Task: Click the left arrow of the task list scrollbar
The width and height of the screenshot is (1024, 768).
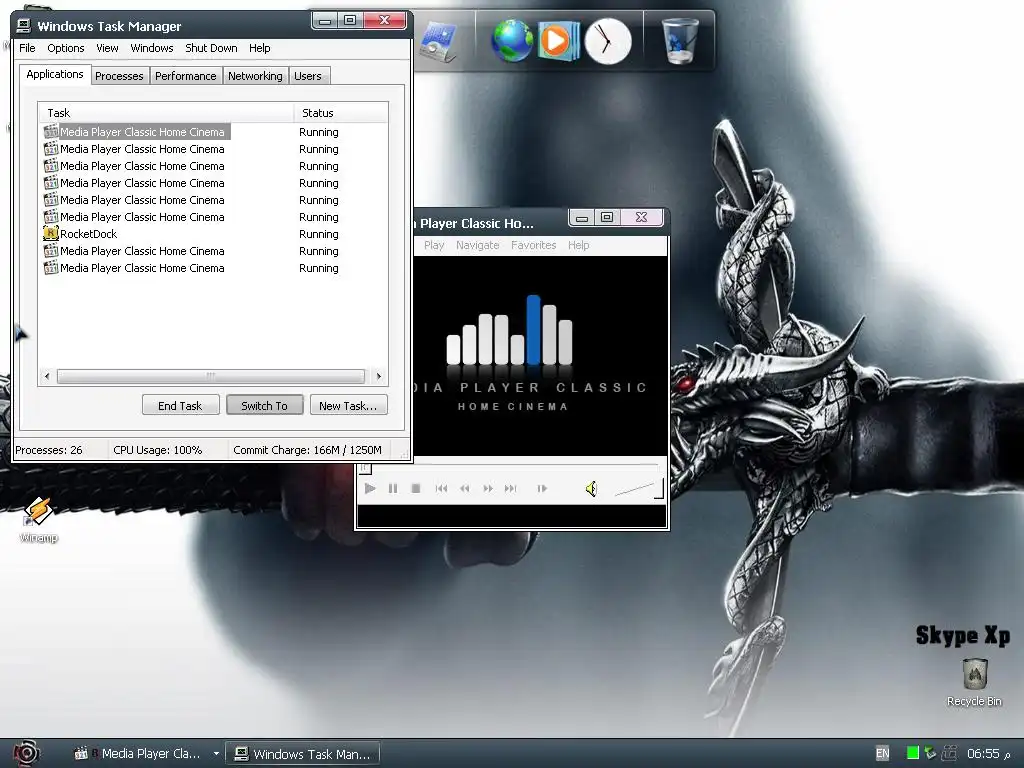Action: 46,376
